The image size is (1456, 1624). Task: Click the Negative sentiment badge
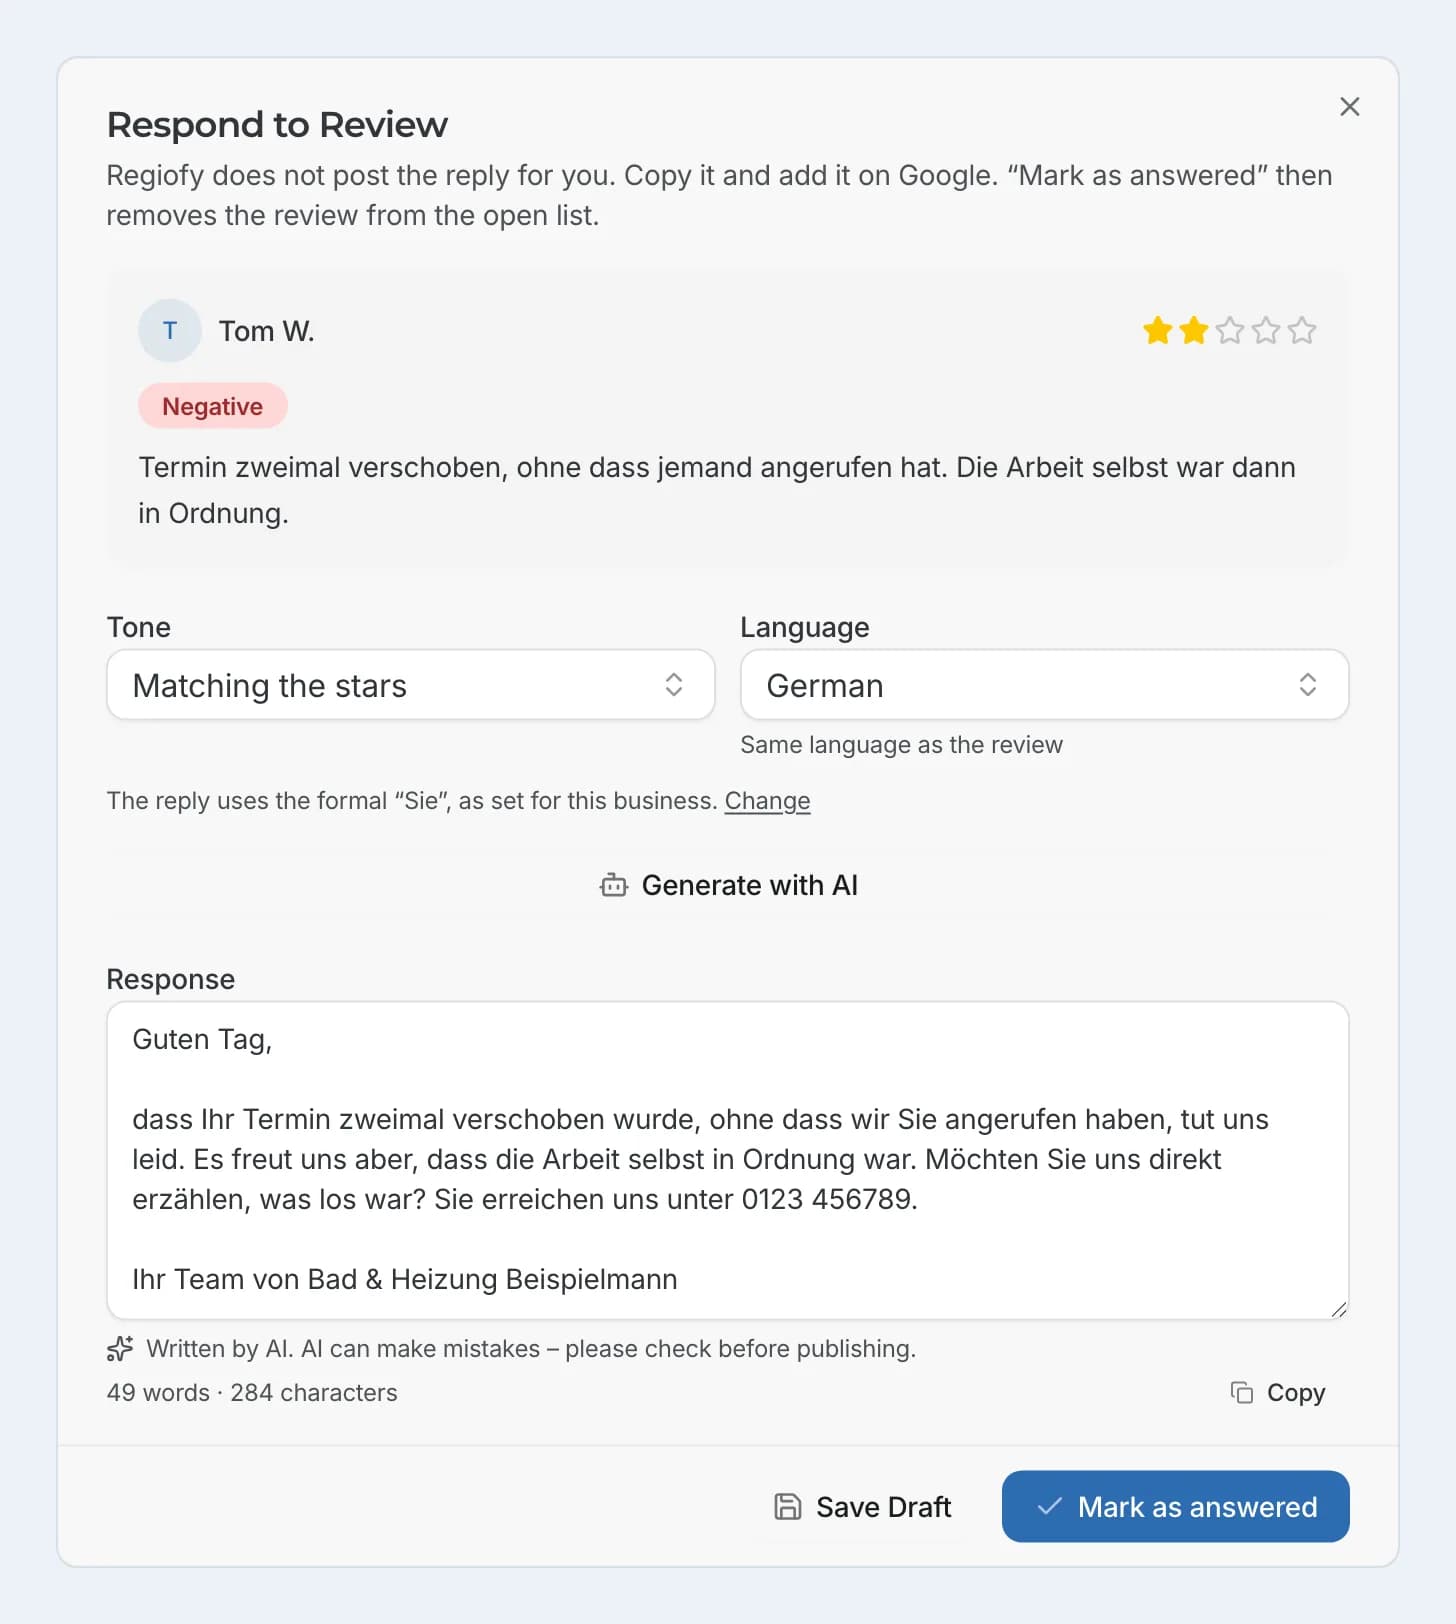(x=213, y=406)
